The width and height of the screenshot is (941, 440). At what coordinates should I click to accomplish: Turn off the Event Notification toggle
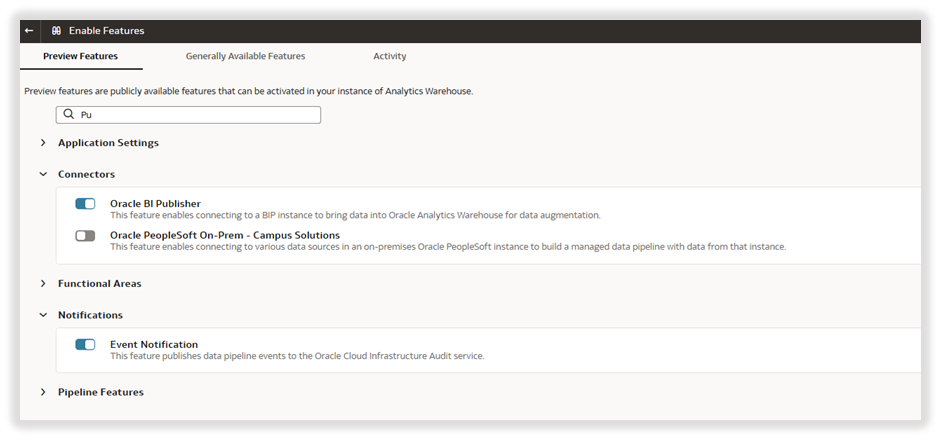[x=85, y=345]
